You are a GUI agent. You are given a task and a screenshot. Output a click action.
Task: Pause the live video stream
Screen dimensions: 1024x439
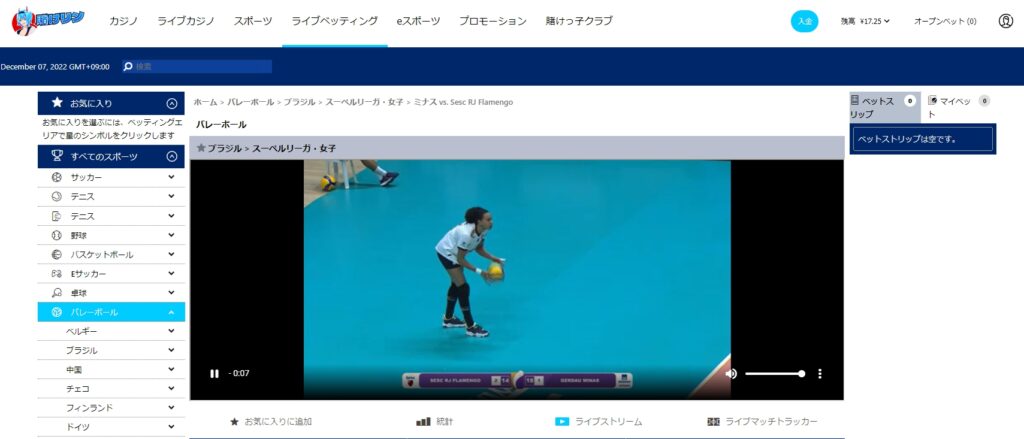coord(214,374)
